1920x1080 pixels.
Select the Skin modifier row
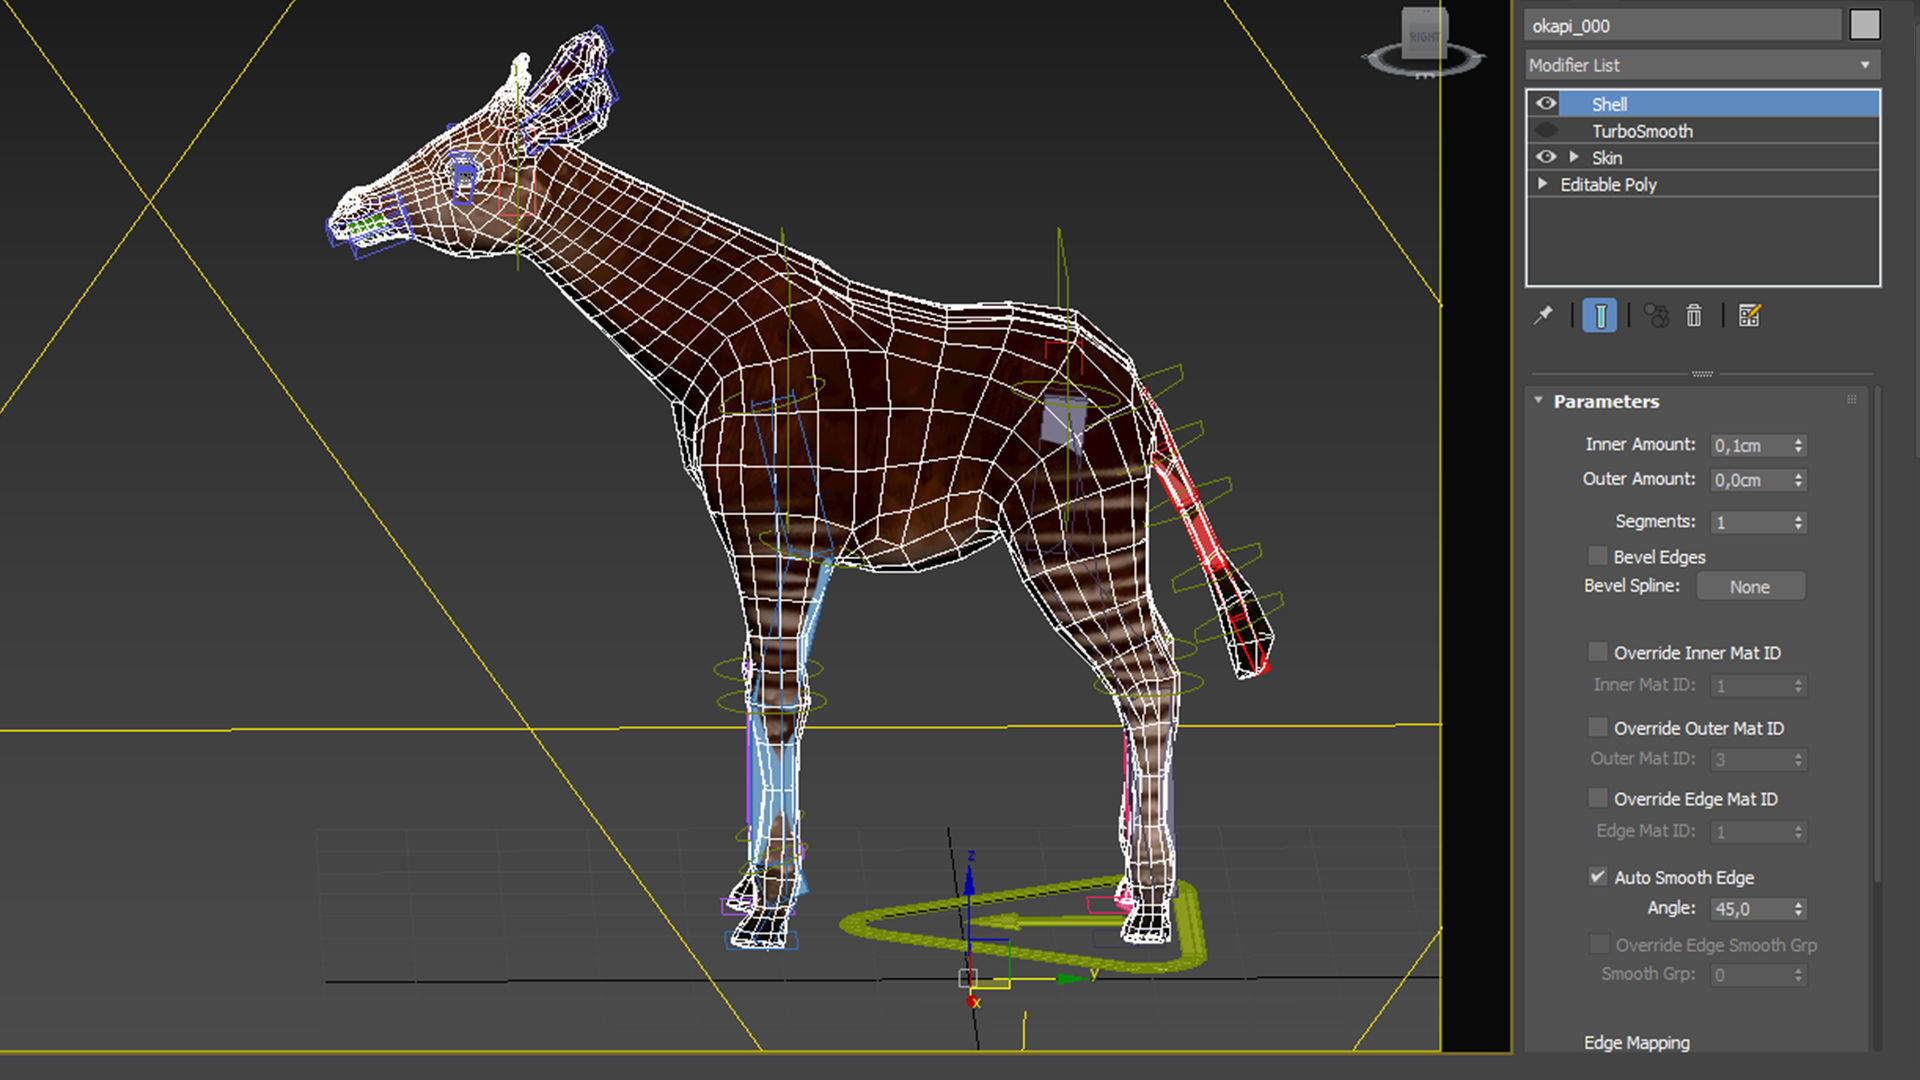click(1702, 157)
